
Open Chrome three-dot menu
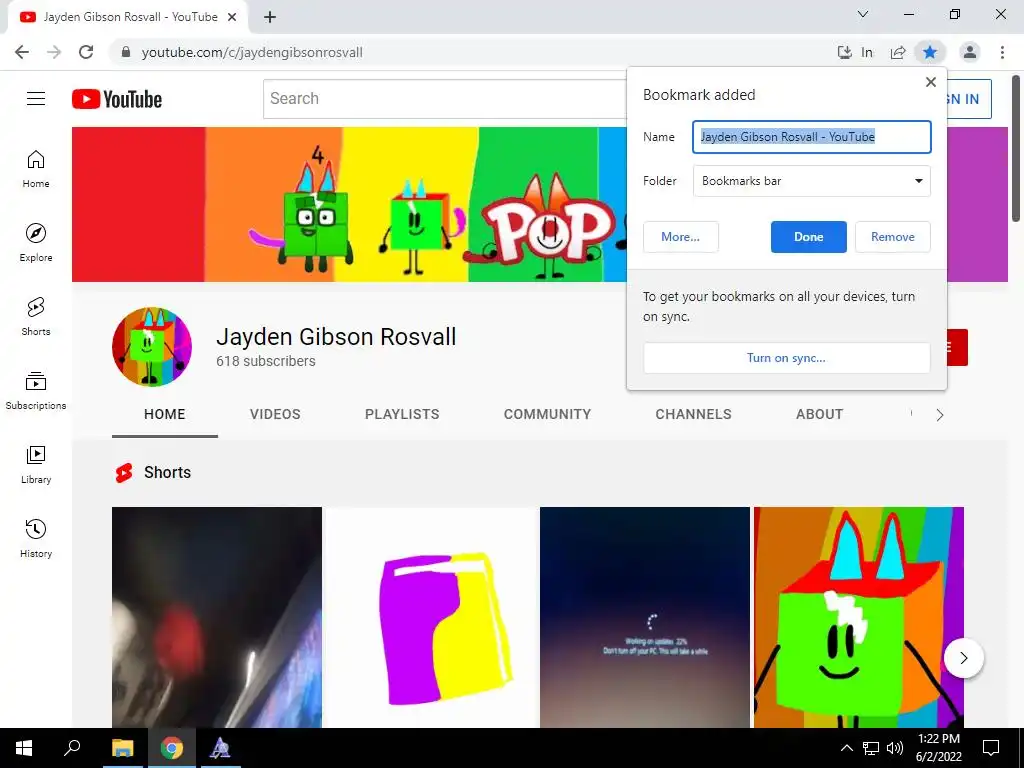pyautogui.click(x=1002, y=52)
